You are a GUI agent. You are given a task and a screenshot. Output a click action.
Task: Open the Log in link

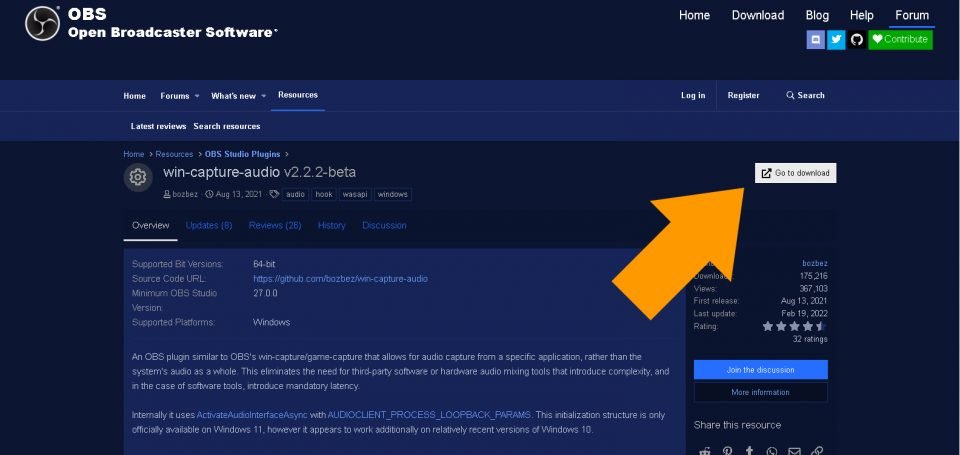pyautogui.click(x=693, y=96)
